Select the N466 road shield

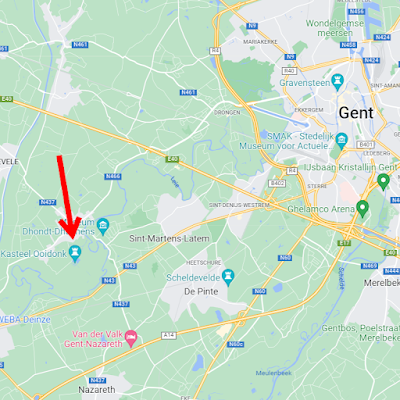point(113,176)
